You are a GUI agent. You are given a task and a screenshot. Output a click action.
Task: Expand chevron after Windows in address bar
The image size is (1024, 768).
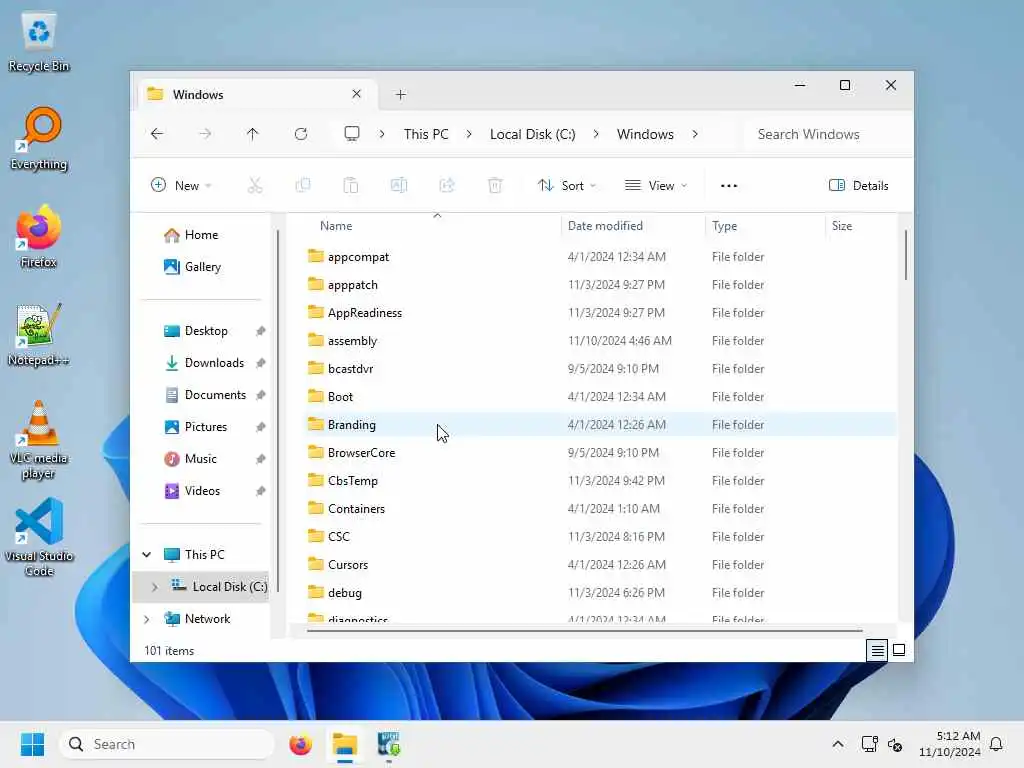pos(695,134)
